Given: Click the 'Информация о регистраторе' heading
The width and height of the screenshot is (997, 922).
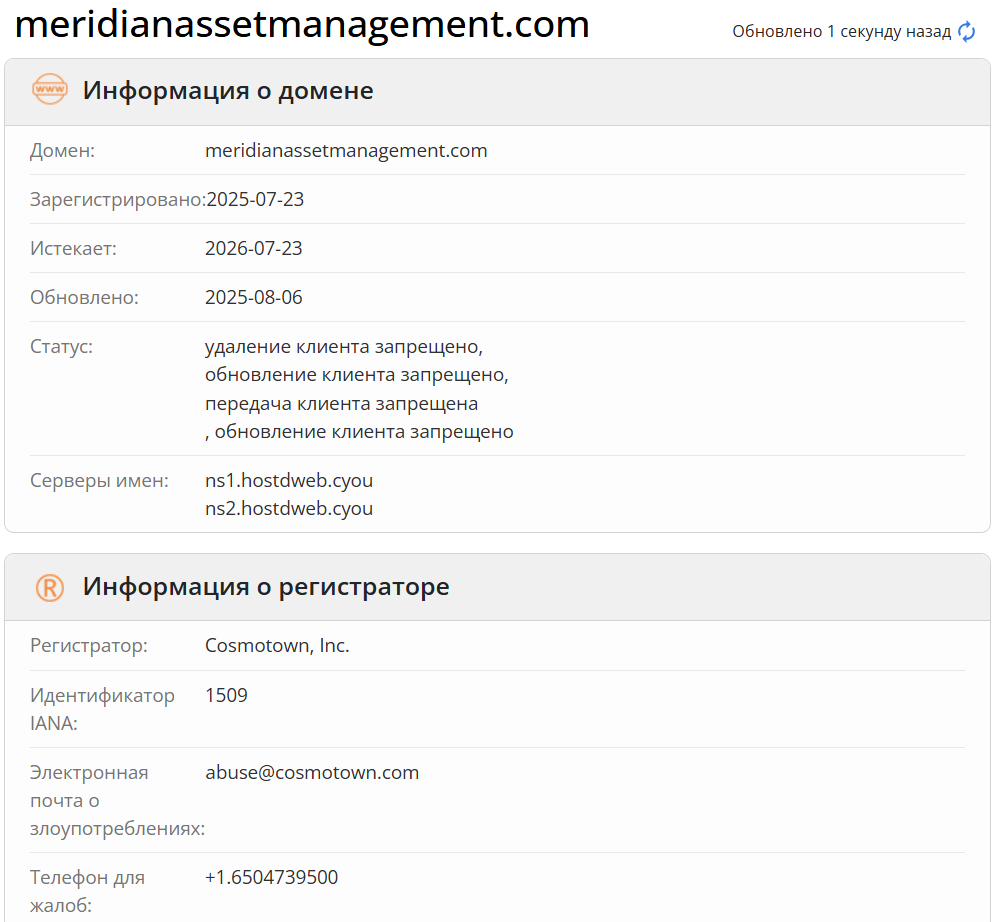Looking at the screenshot, I should pos(266,586).
